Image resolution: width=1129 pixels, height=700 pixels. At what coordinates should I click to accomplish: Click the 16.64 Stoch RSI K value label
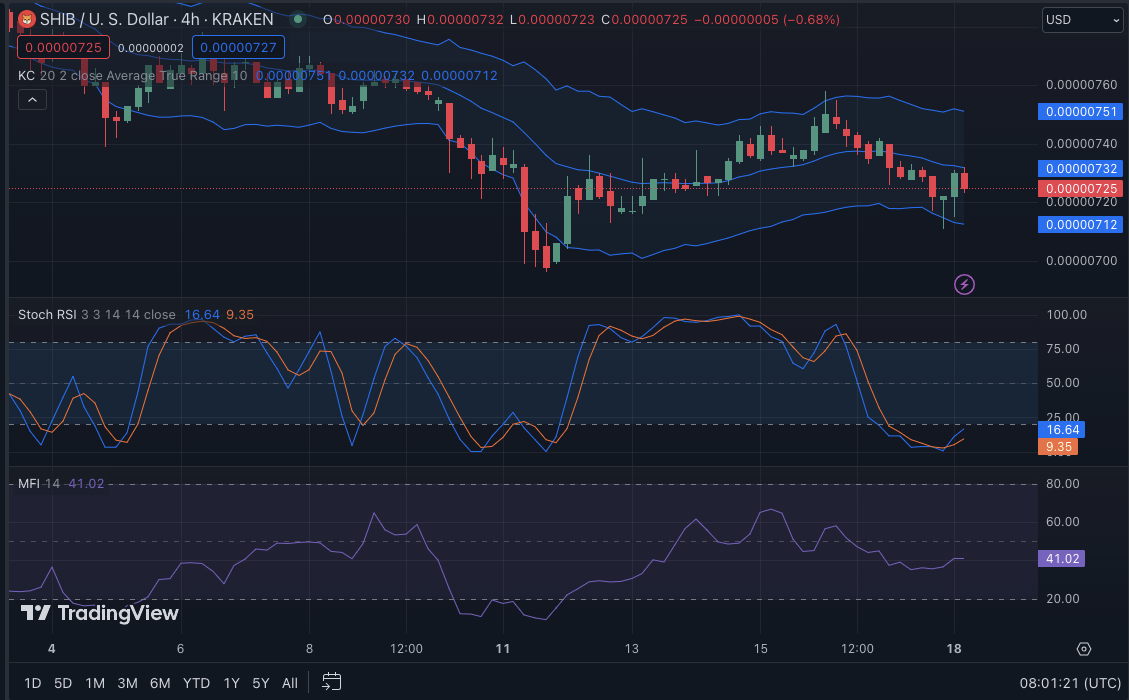[1062, 430]
